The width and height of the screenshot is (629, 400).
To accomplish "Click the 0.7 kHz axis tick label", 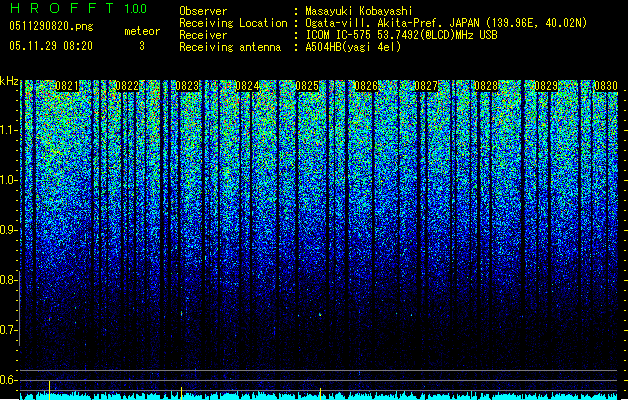I will pyautogui.click(x=8, y=330).
